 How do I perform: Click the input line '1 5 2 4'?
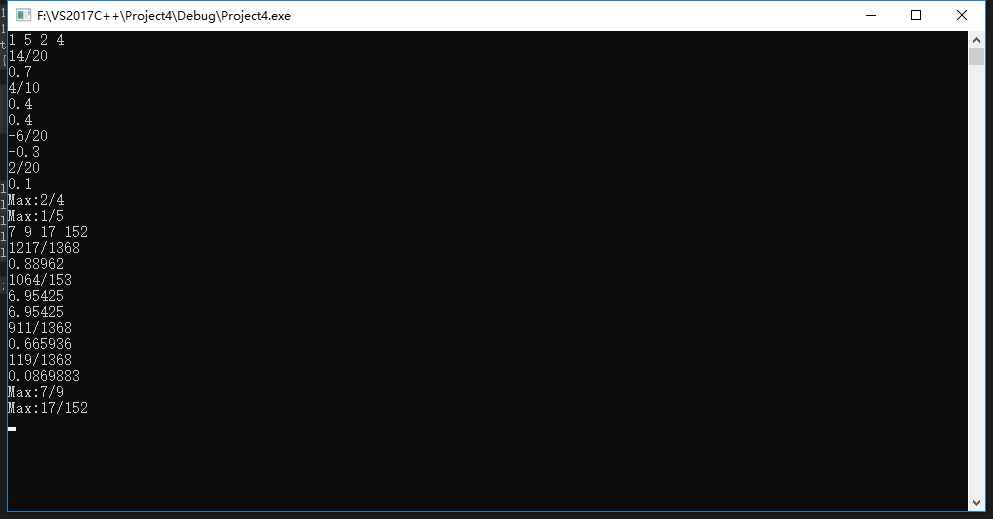tap(36, 40)
